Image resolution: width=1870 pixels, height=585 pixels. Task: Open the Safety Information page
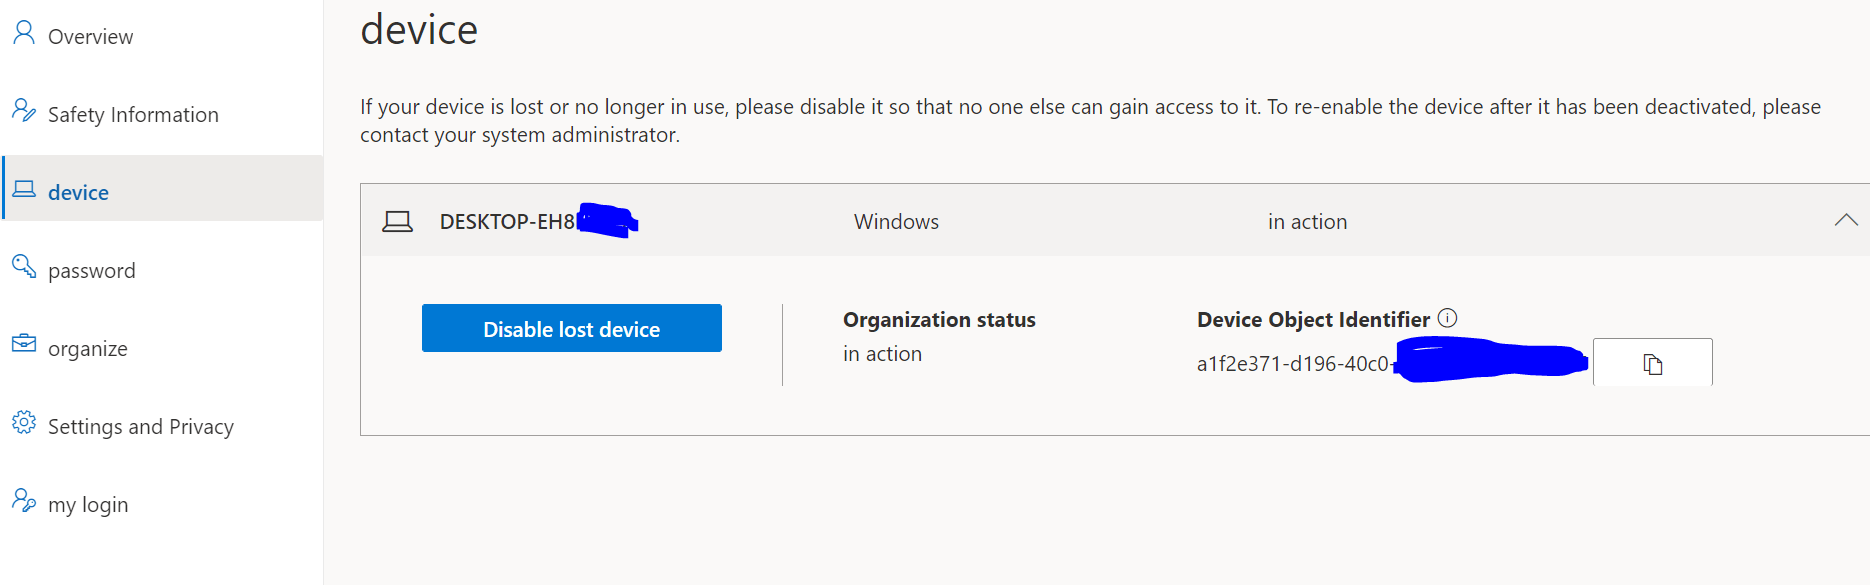pyautogui.click(x=133, y=115)
